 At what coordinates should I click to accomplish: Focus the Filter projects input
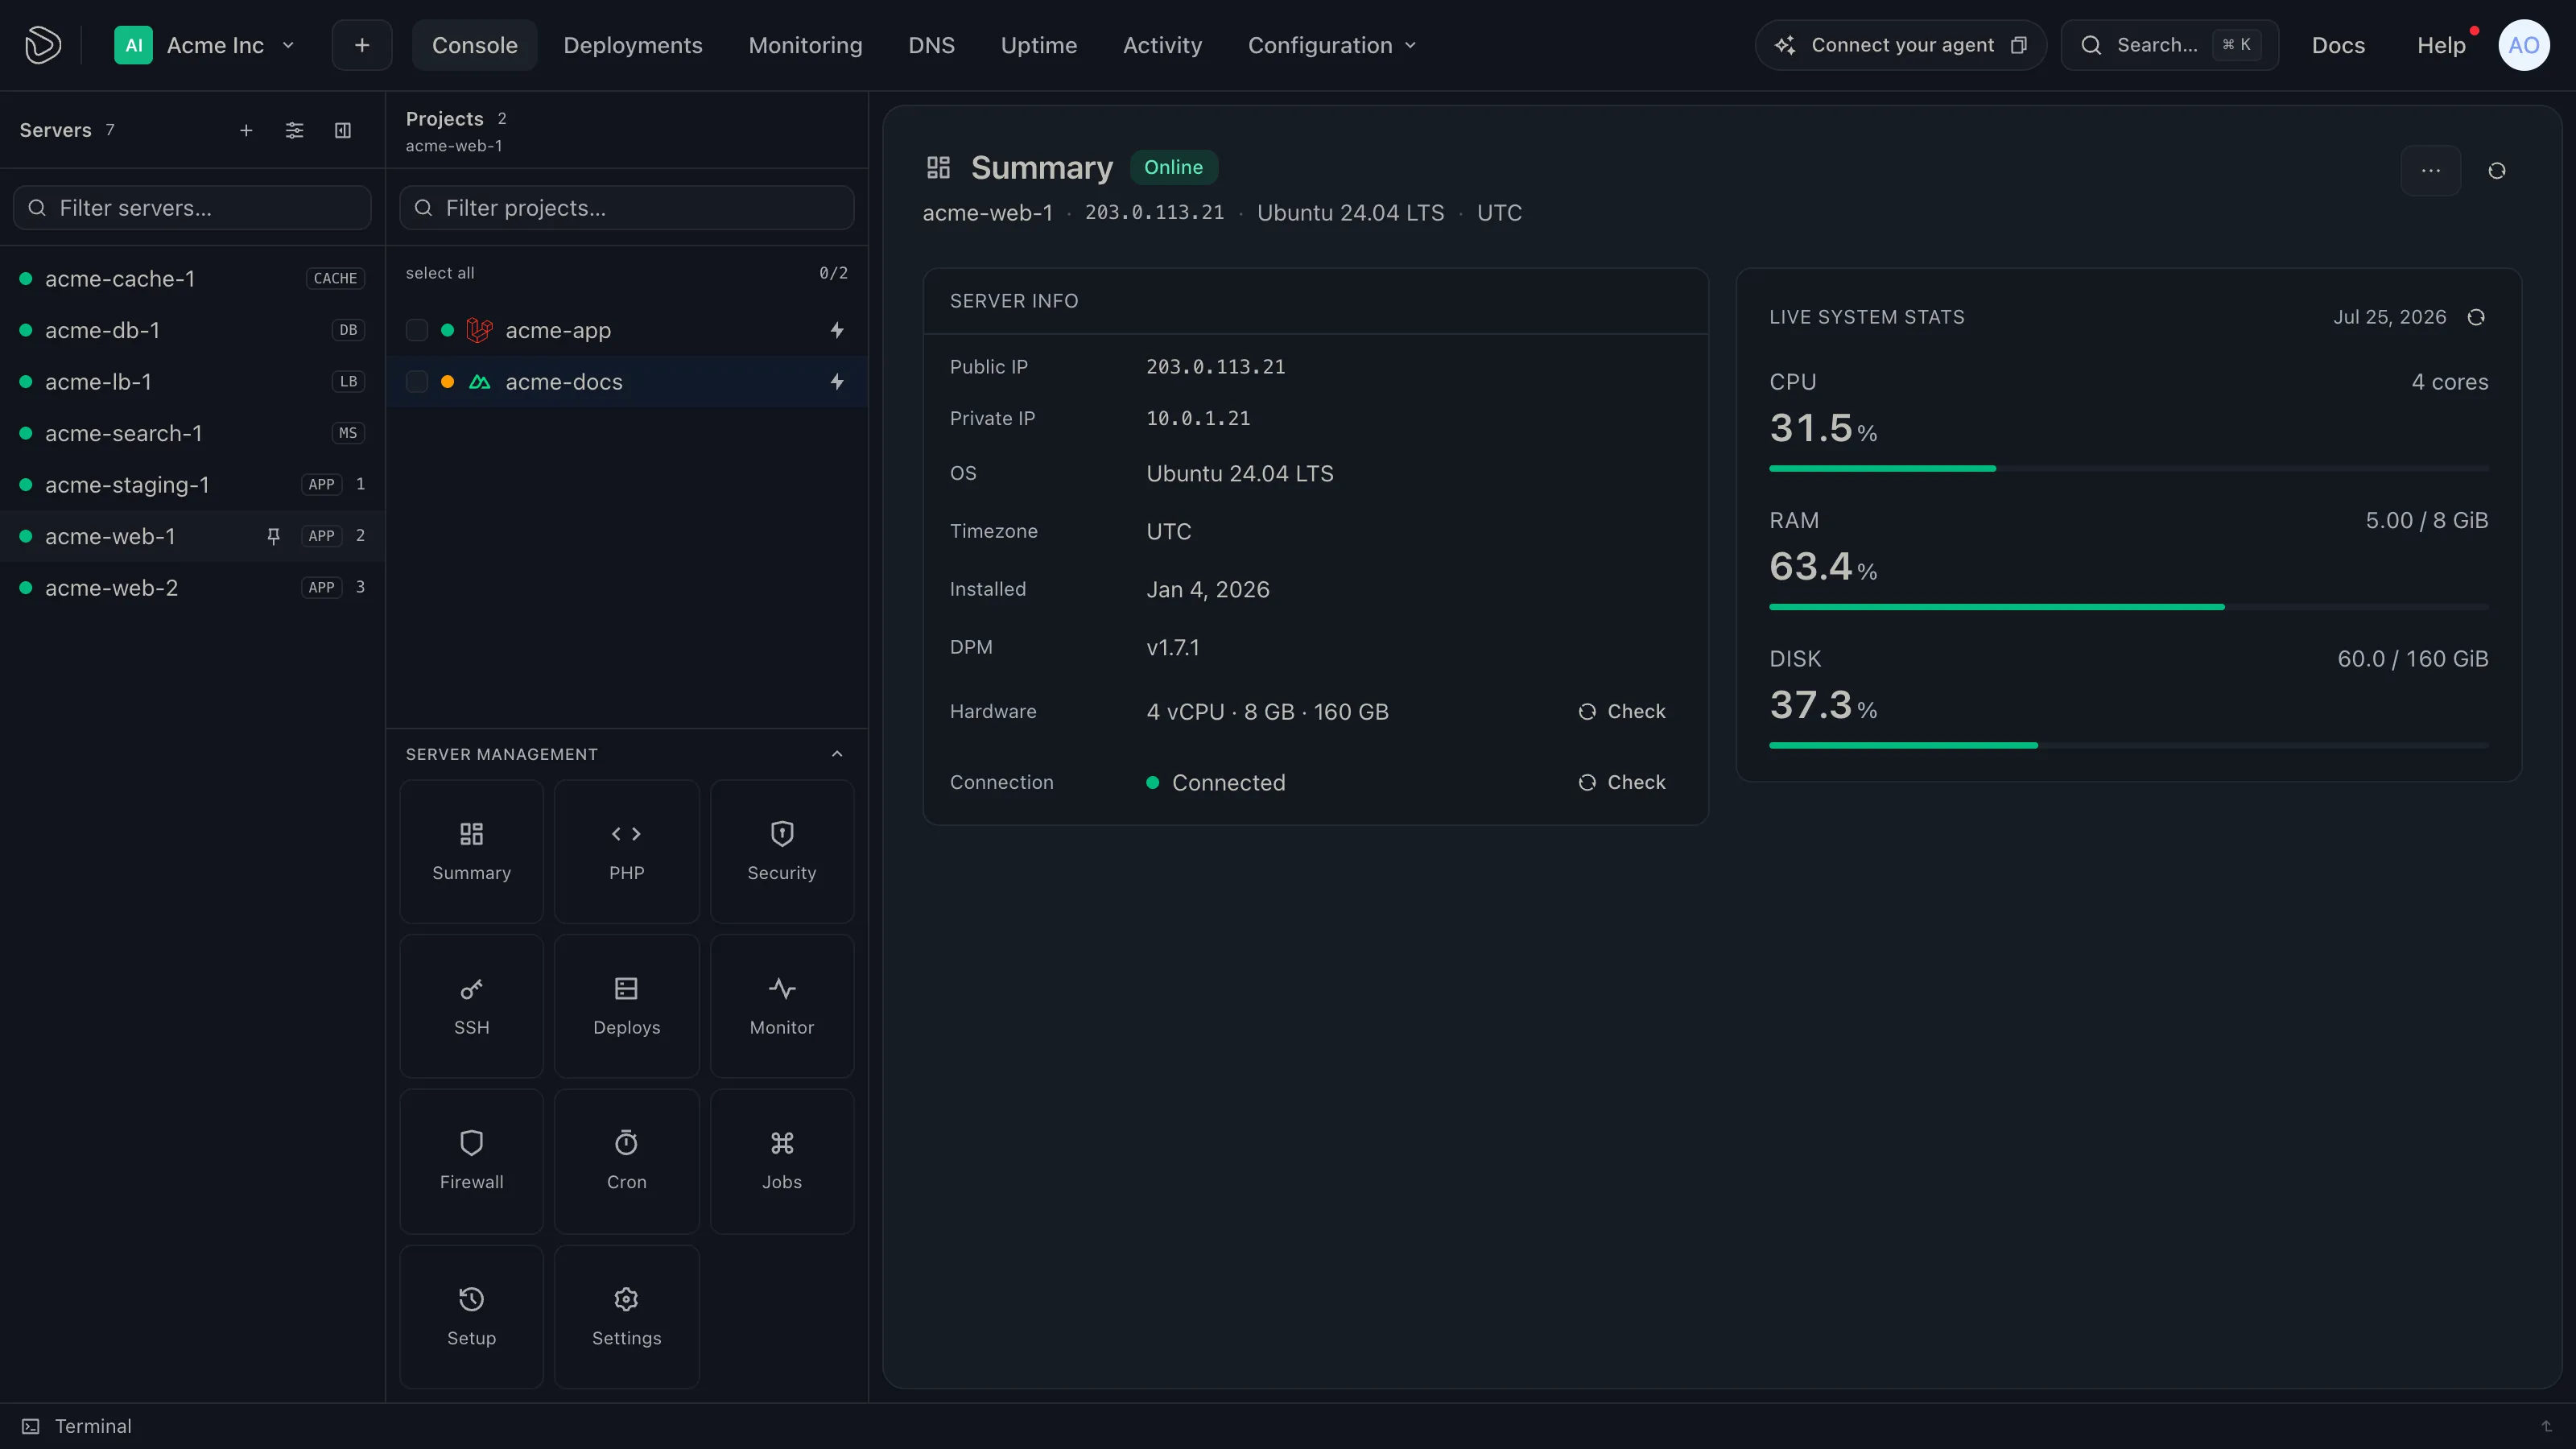627,208
